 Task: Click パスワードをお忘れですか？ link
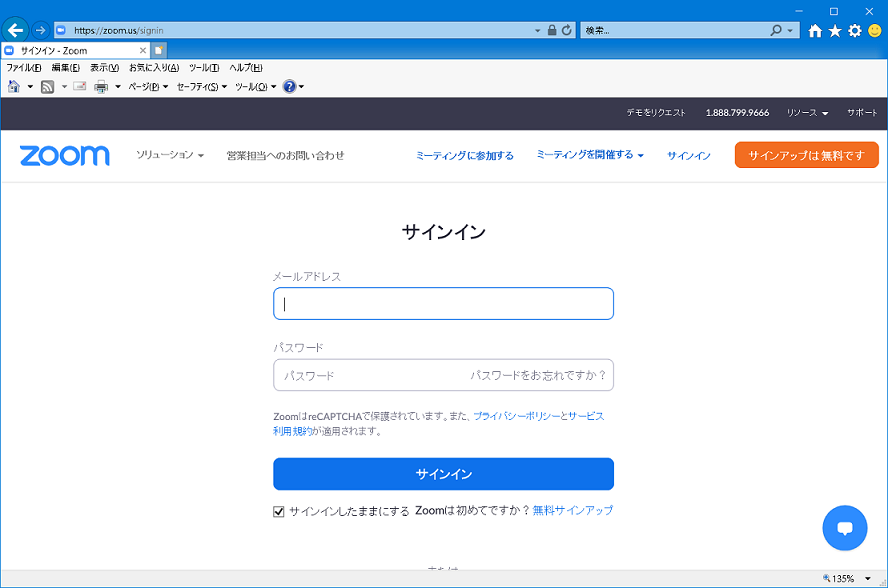pos(539,375)
